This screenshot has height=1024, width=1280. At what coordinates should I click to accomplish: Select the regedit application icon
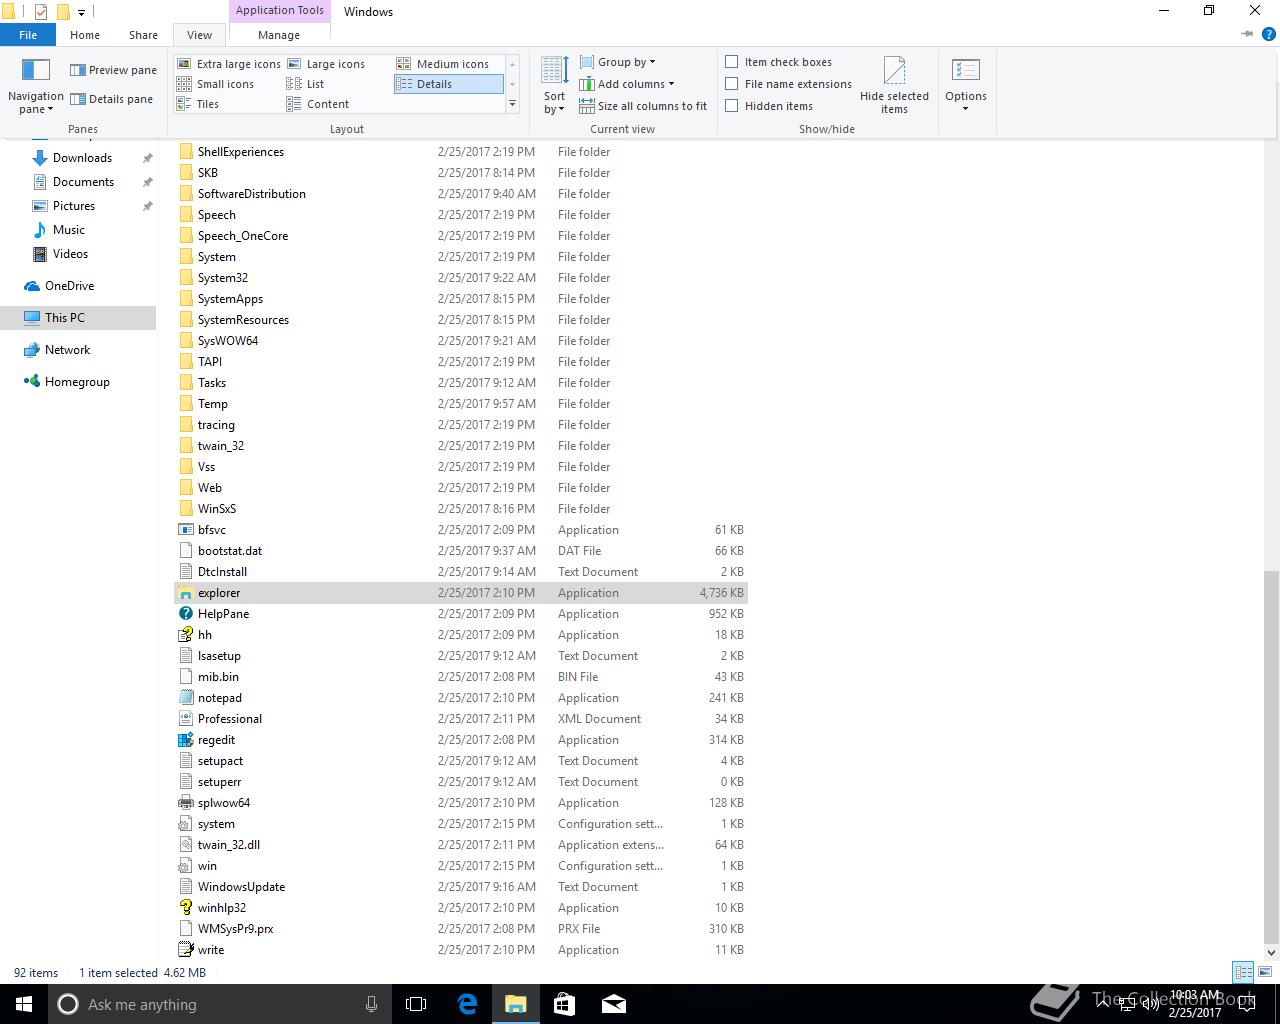pyautogui.click(x=185, y=740)
